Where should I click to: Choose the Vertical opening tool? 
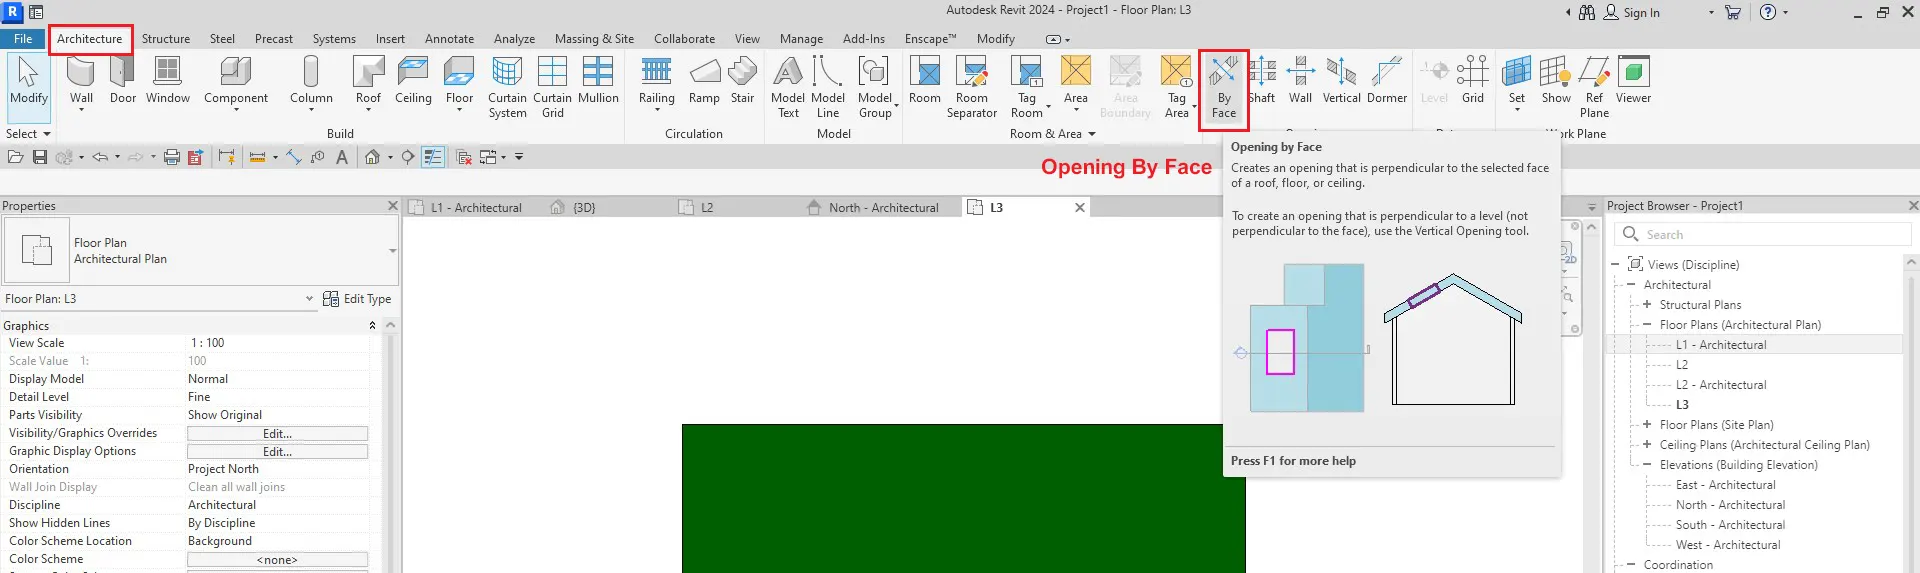point(1341,80)
